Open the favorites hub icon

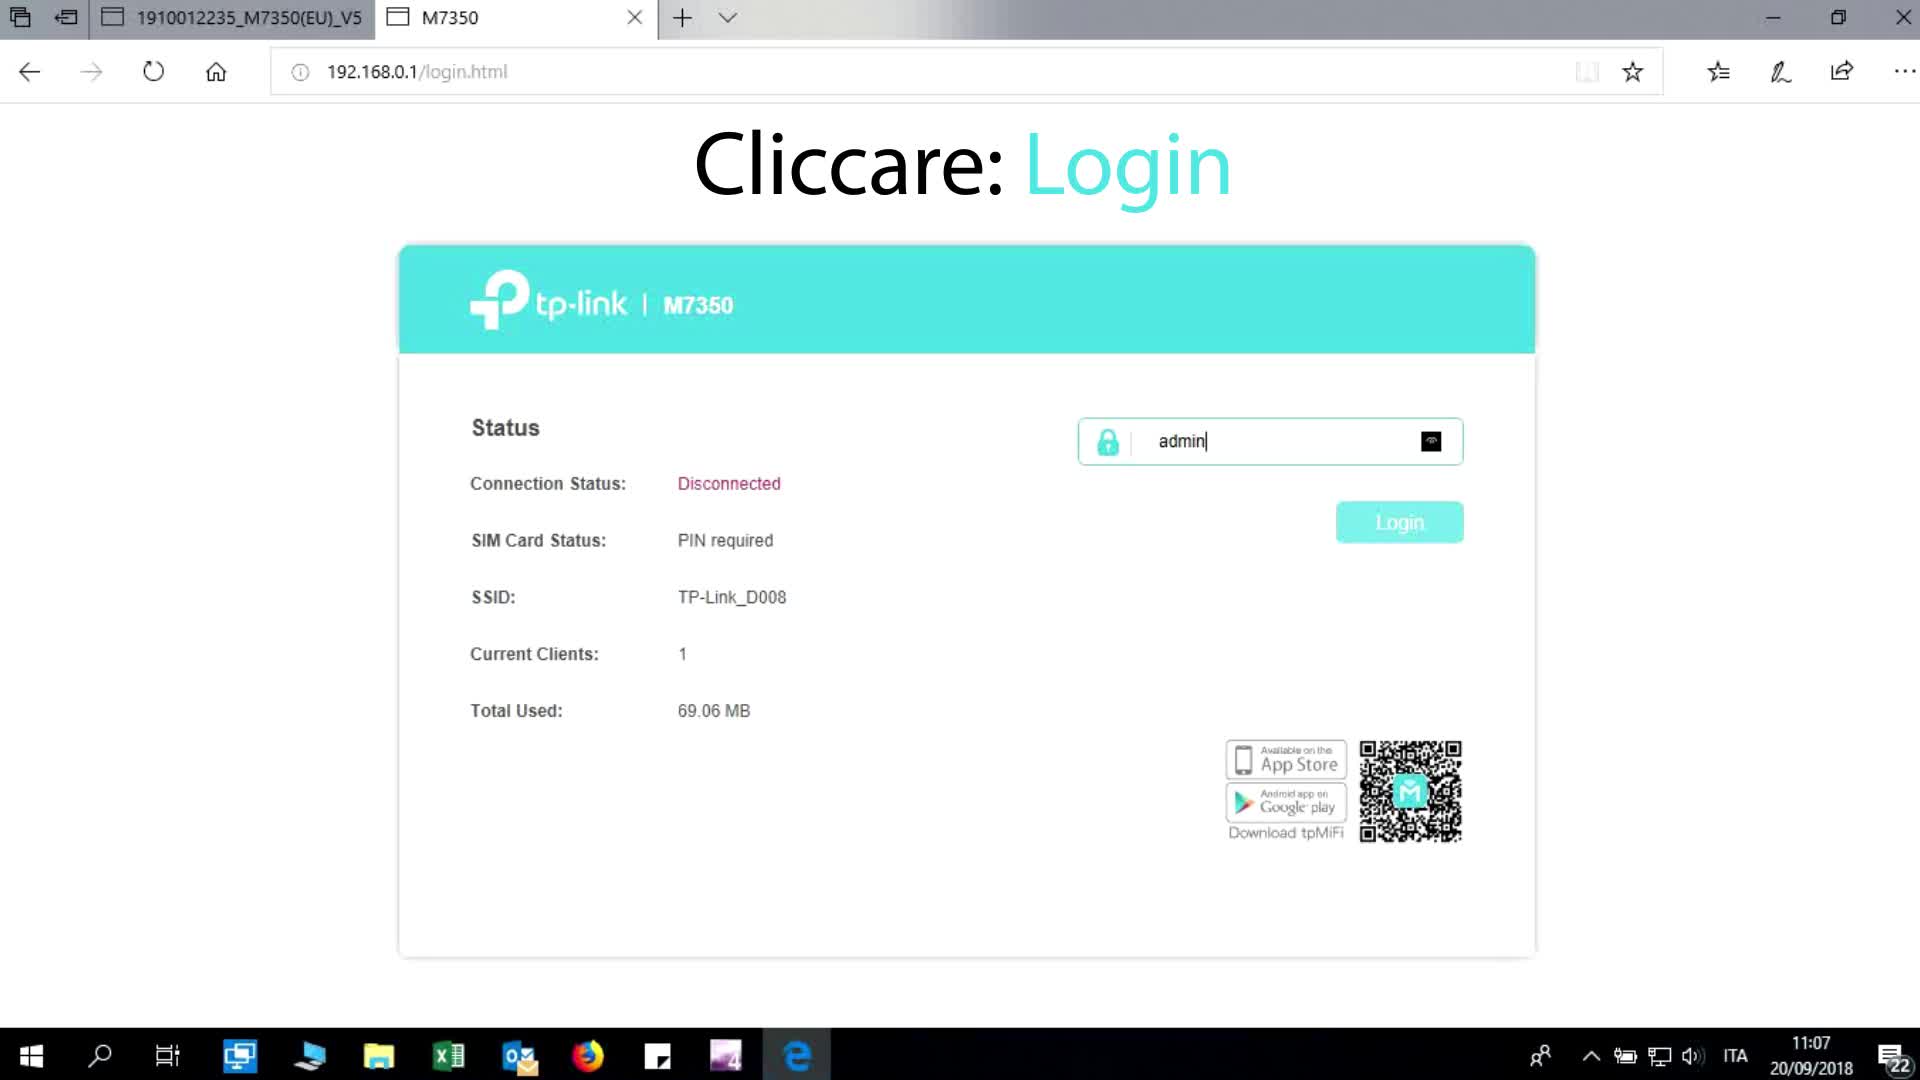coord(1718,72)
